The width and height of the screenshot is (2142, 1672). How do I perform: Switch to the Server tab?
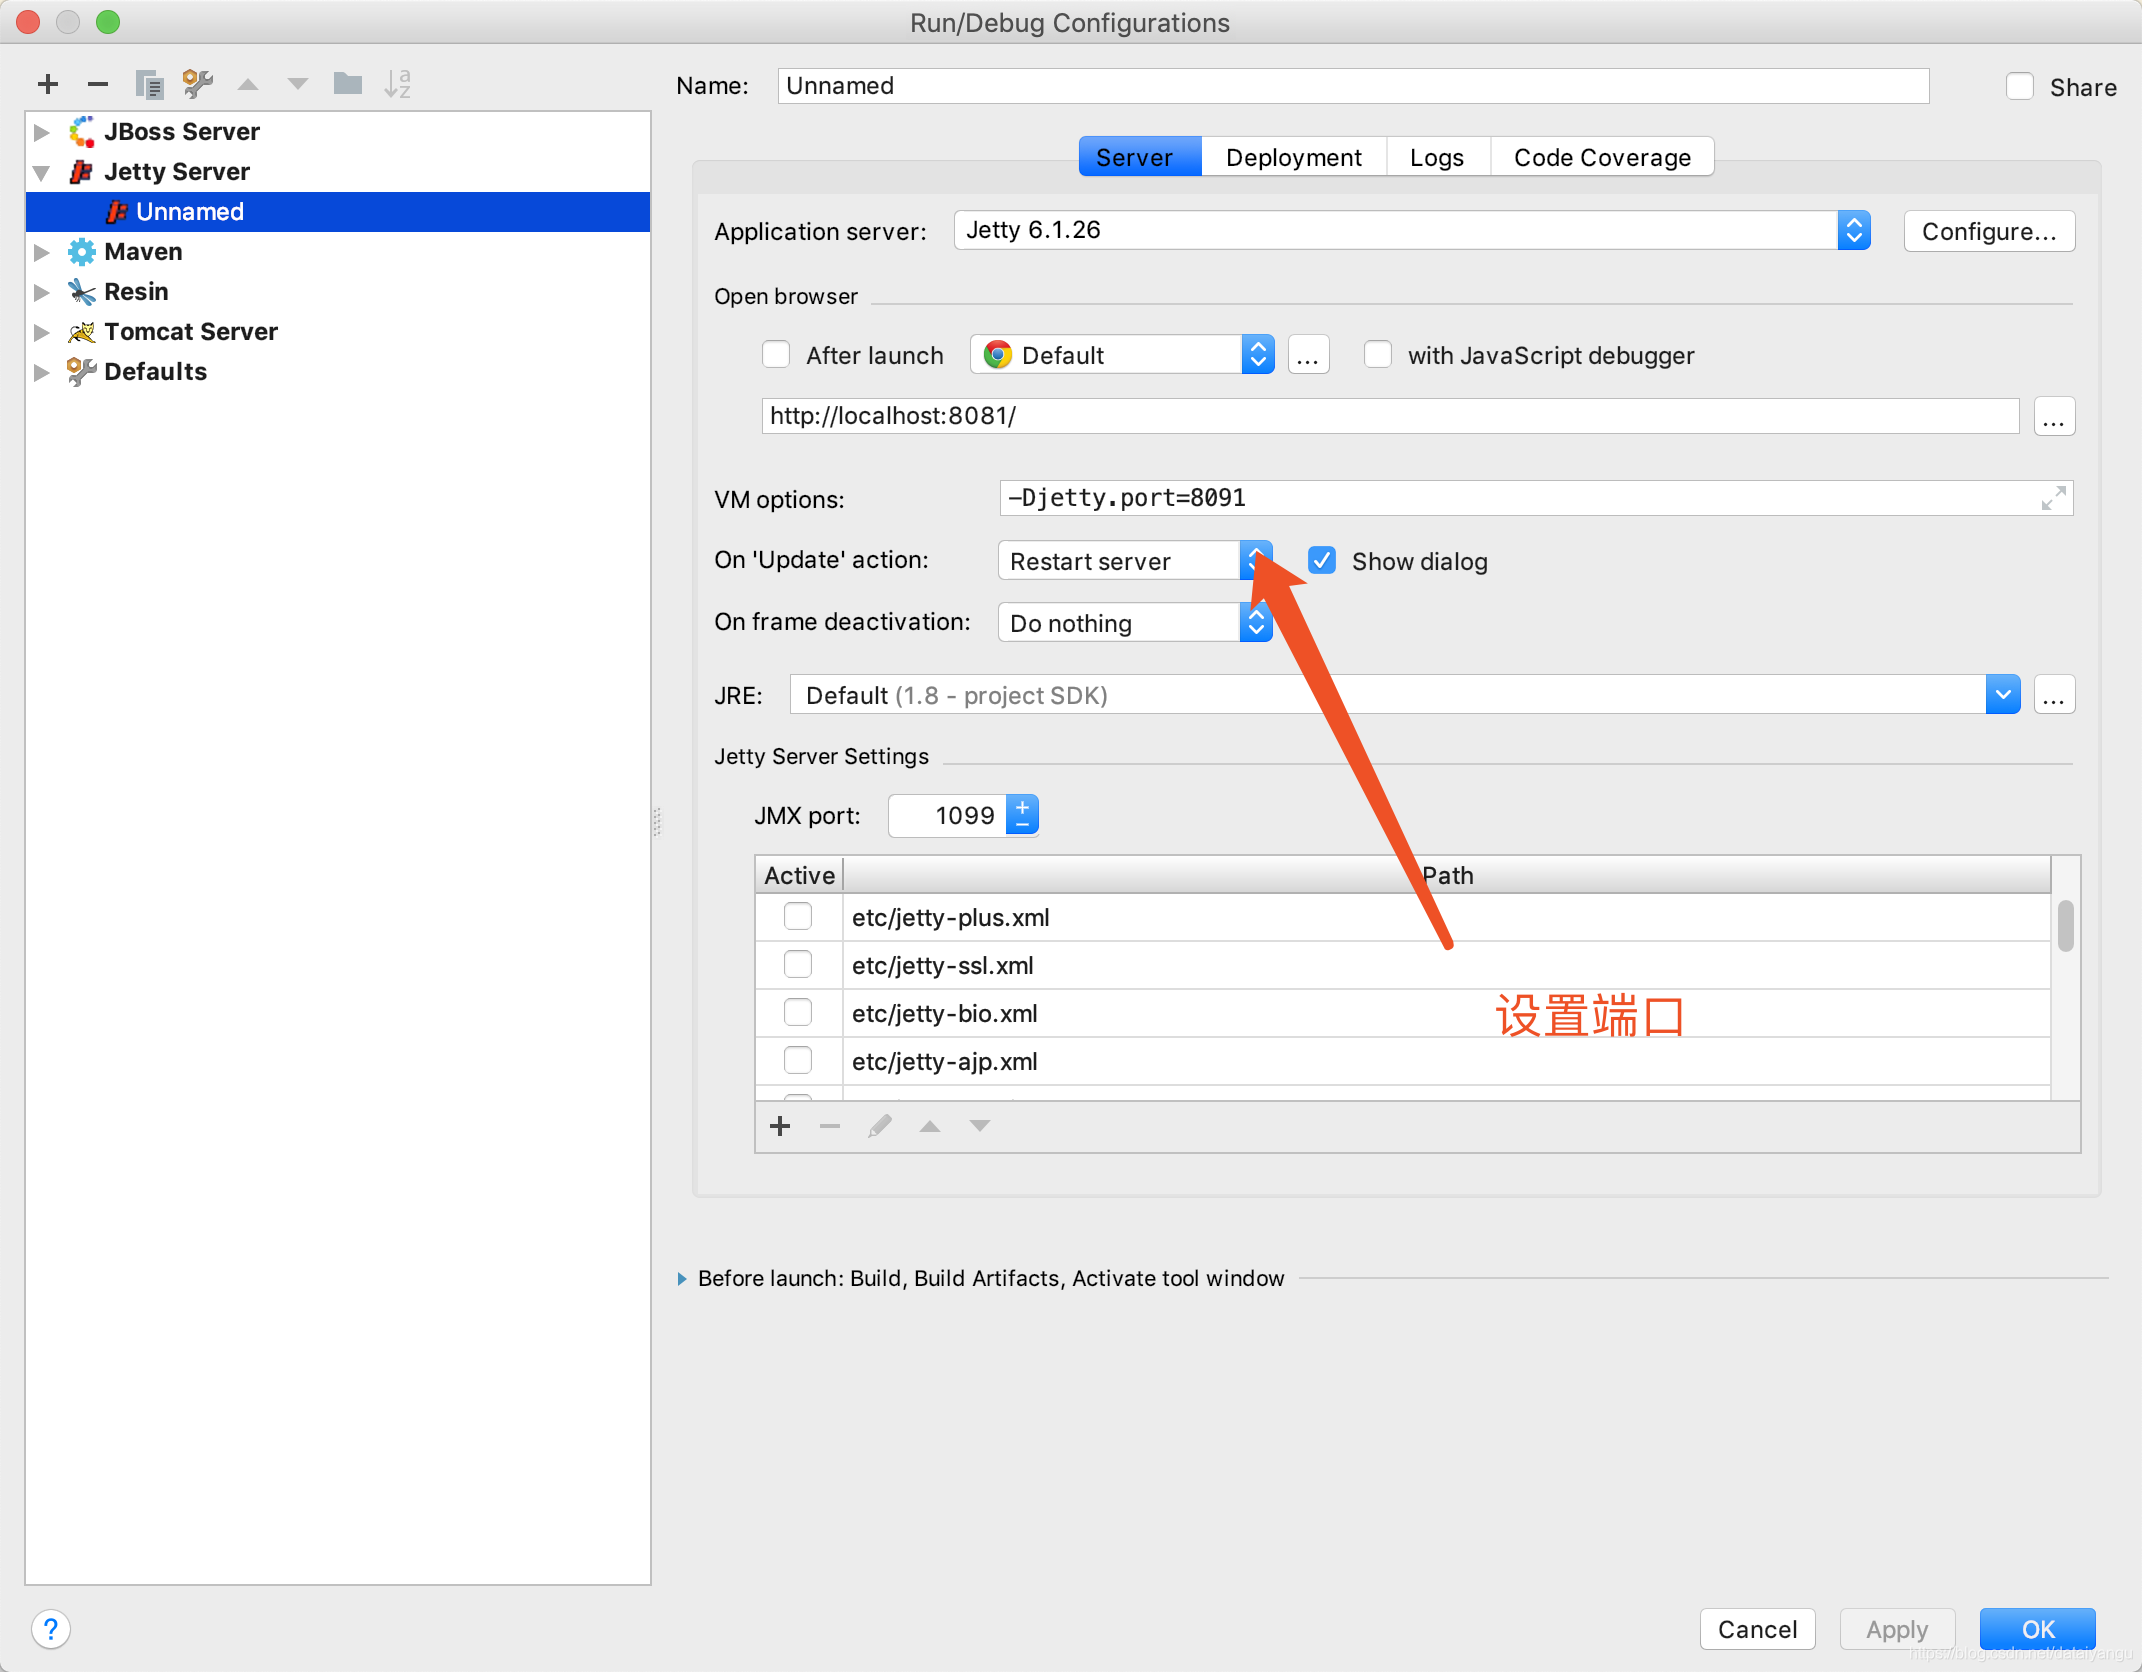[1140, 157]
